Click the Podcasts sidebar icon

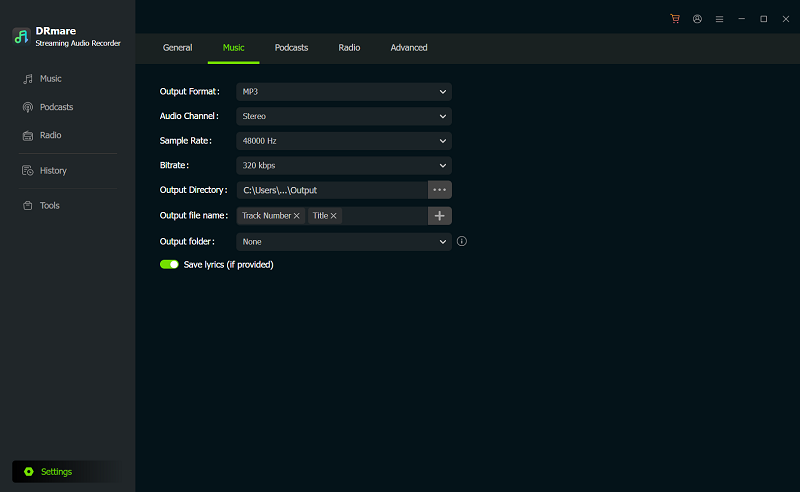tap(28, 107)
